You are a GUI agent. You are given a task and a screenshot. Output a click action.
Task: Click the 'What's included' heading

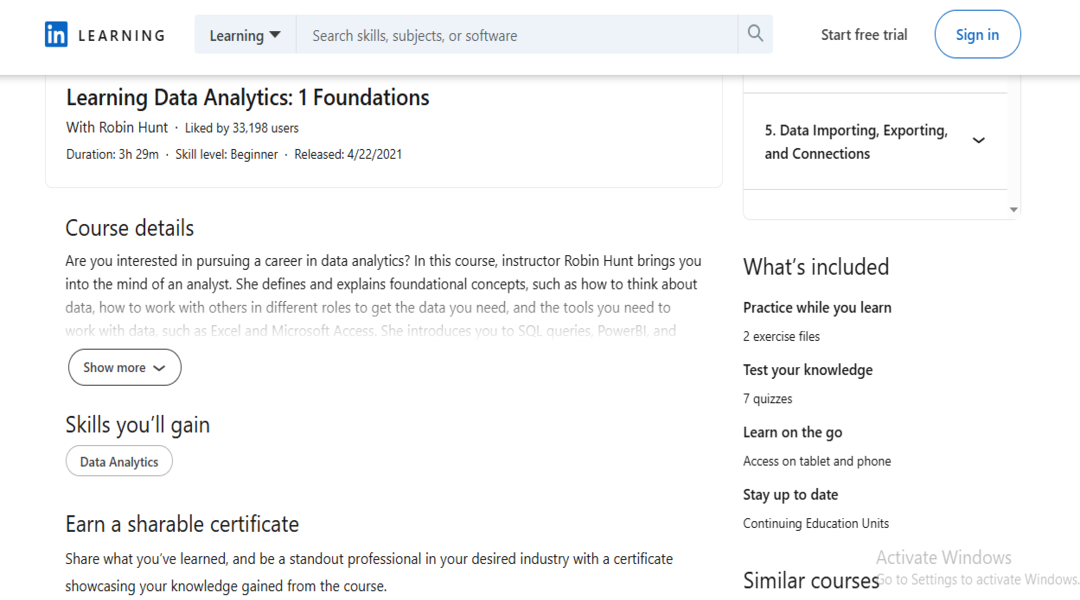[816, 267]
